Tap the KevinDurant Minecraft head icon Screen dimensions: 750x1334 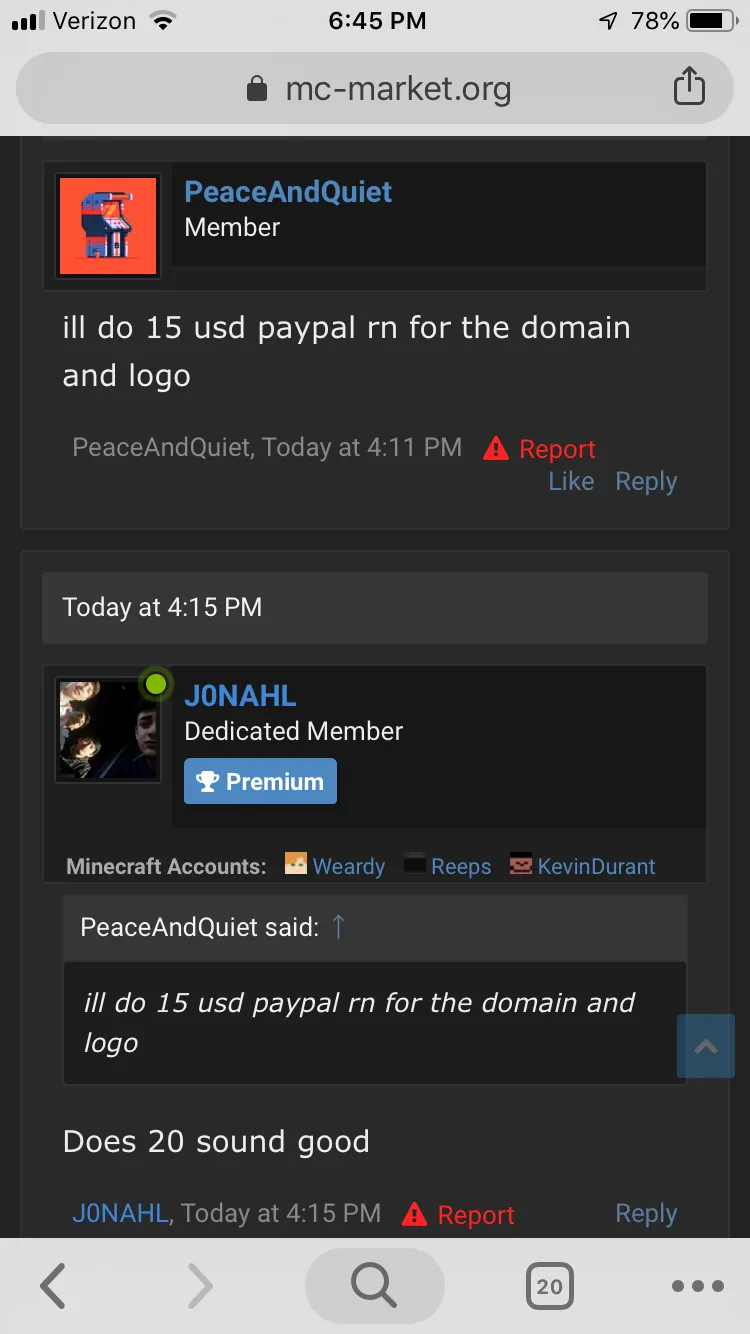click(x=520, y=864)
